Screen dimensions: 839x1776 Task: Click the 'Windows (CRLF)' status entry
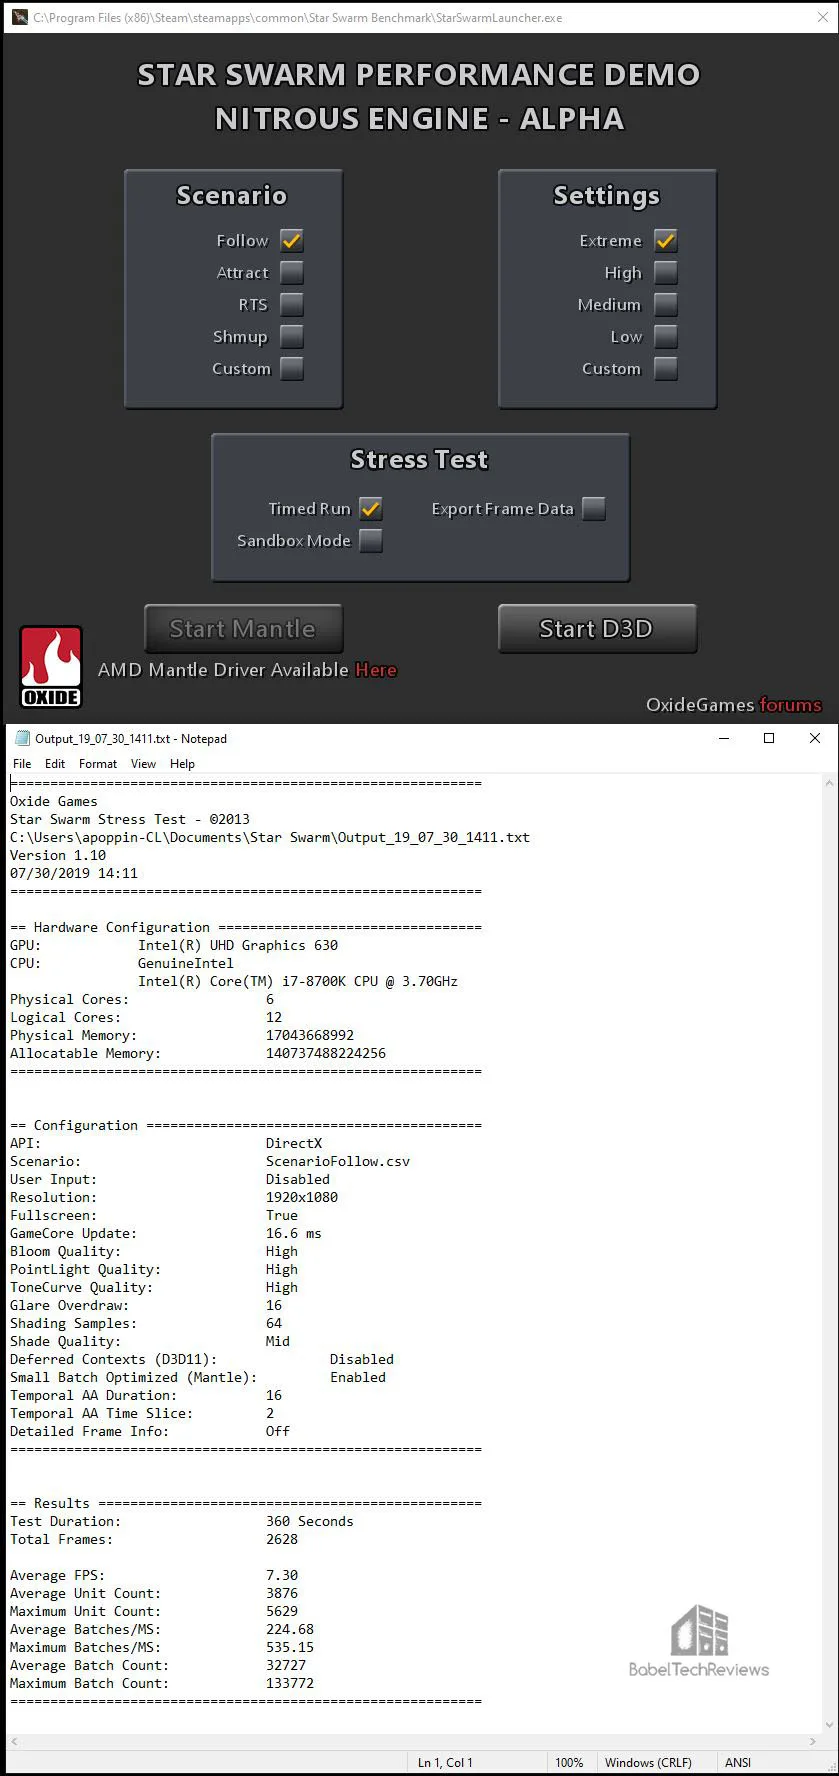click(648, 1763)
